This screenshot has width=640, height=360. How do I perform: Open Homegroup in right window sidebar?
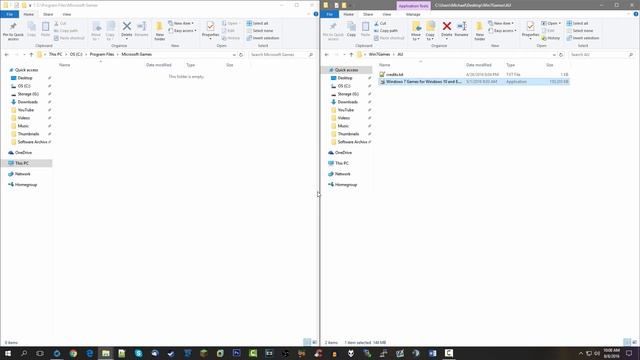[x=346, y=184]
